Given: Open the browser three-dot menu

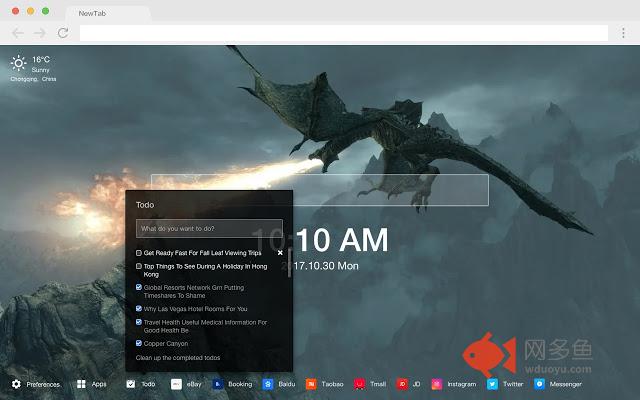Looking at the screenshot, I should point(623,33).
